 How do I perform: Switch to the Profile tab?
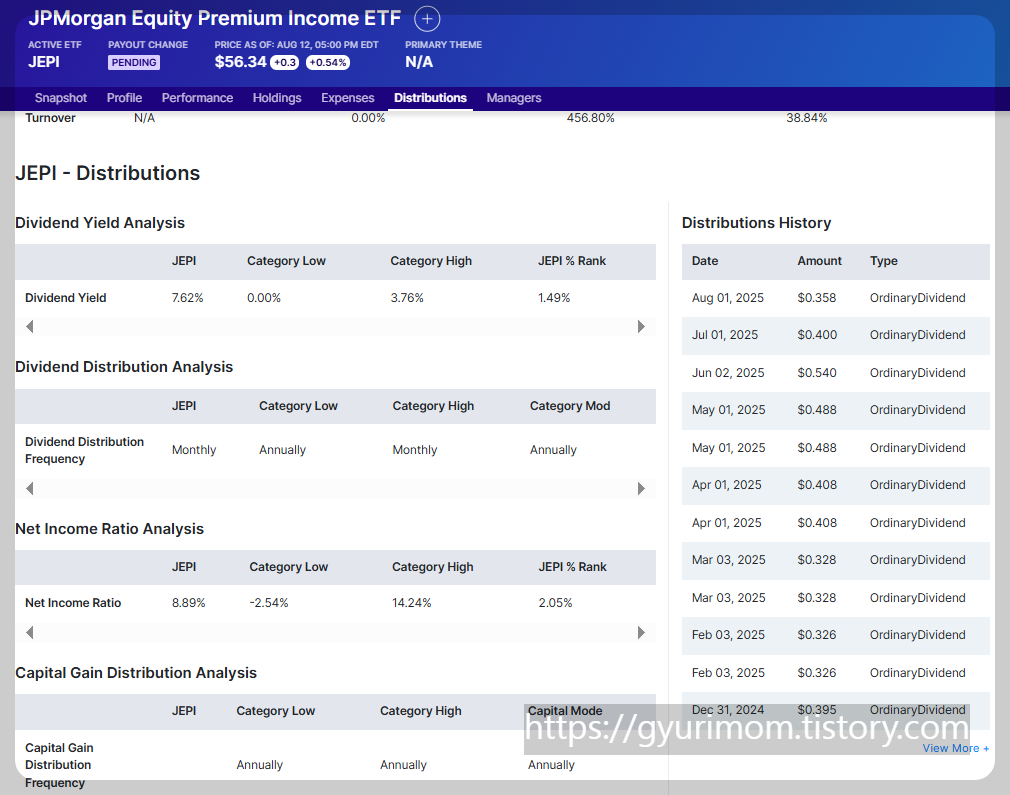pyautogui.click(x=124, y=98)
